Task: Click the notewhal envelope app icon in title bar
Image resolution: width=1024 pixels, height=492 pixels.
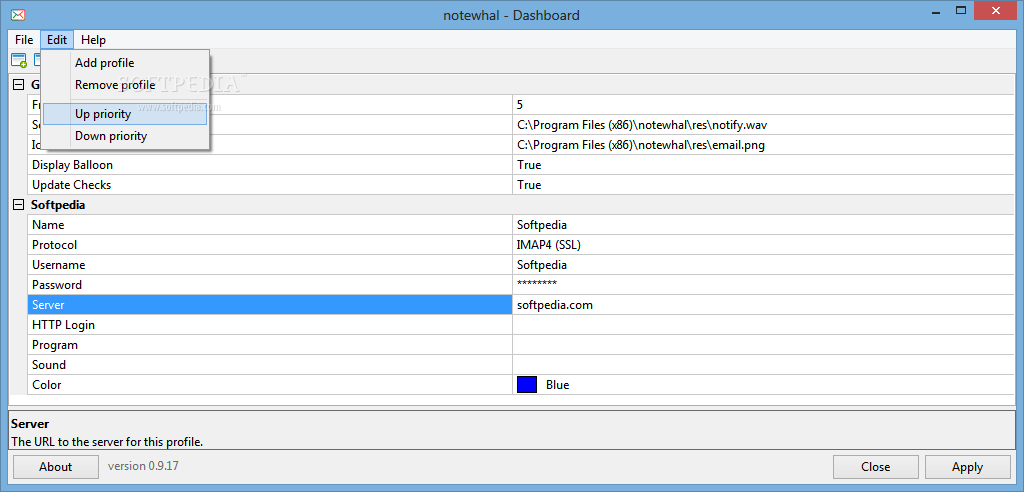Action: tap(18, 14)
